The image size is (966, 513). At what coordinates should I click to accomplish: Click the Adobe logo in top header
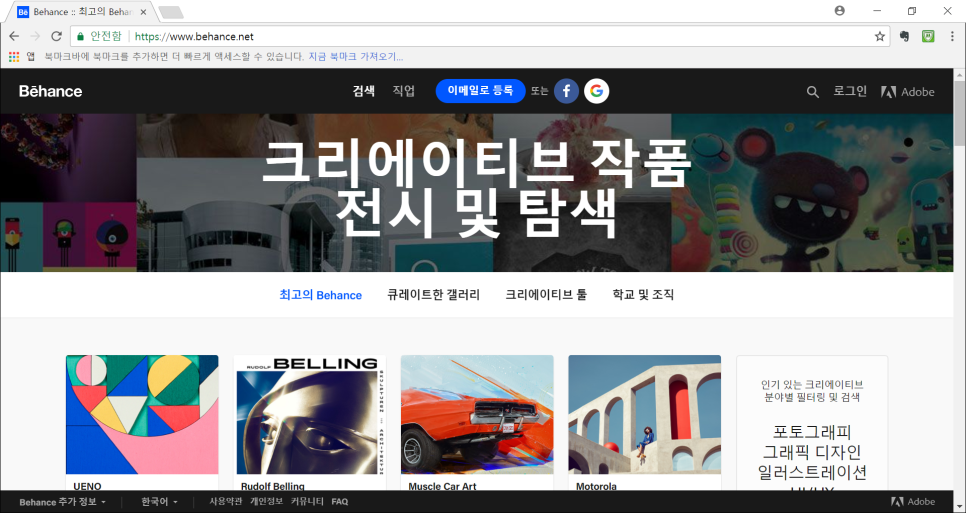click(907, 92)
